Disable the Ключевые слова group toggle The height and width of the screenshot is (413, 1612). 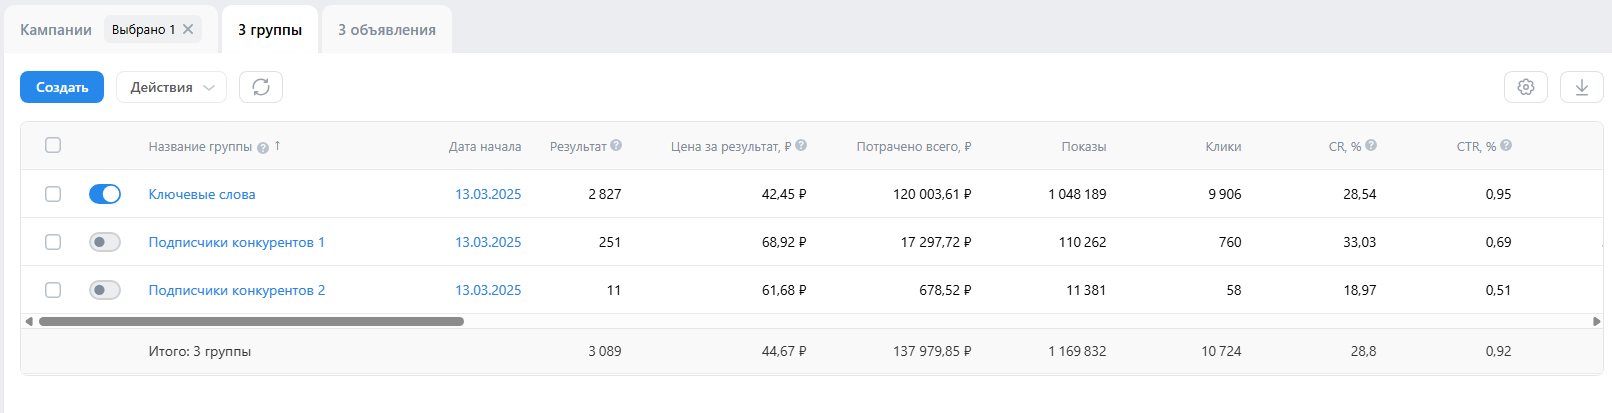105,194
